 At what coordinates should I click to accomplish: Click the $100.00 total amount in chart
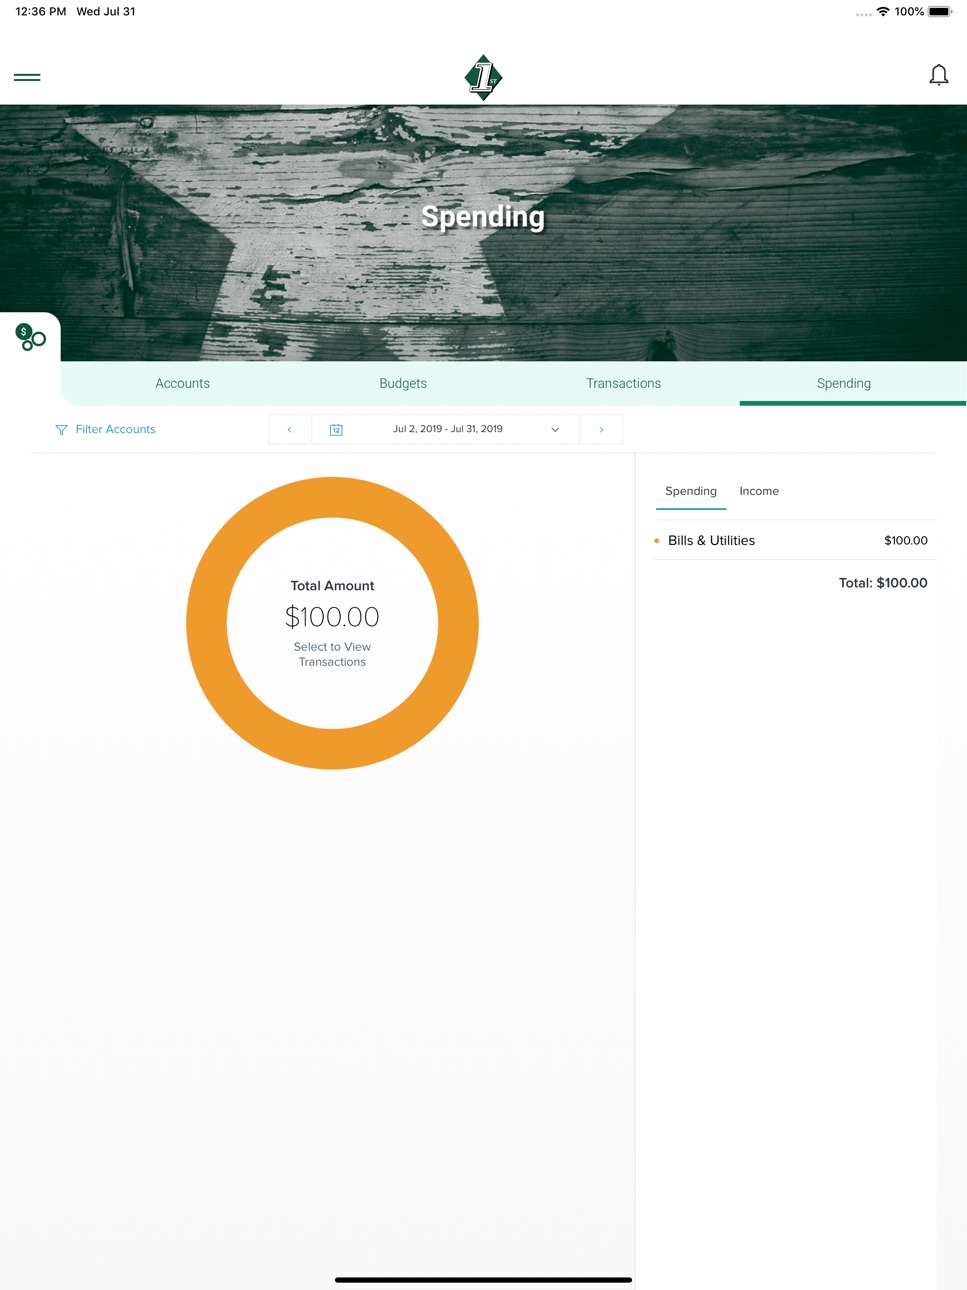click(x=332, y=617)
